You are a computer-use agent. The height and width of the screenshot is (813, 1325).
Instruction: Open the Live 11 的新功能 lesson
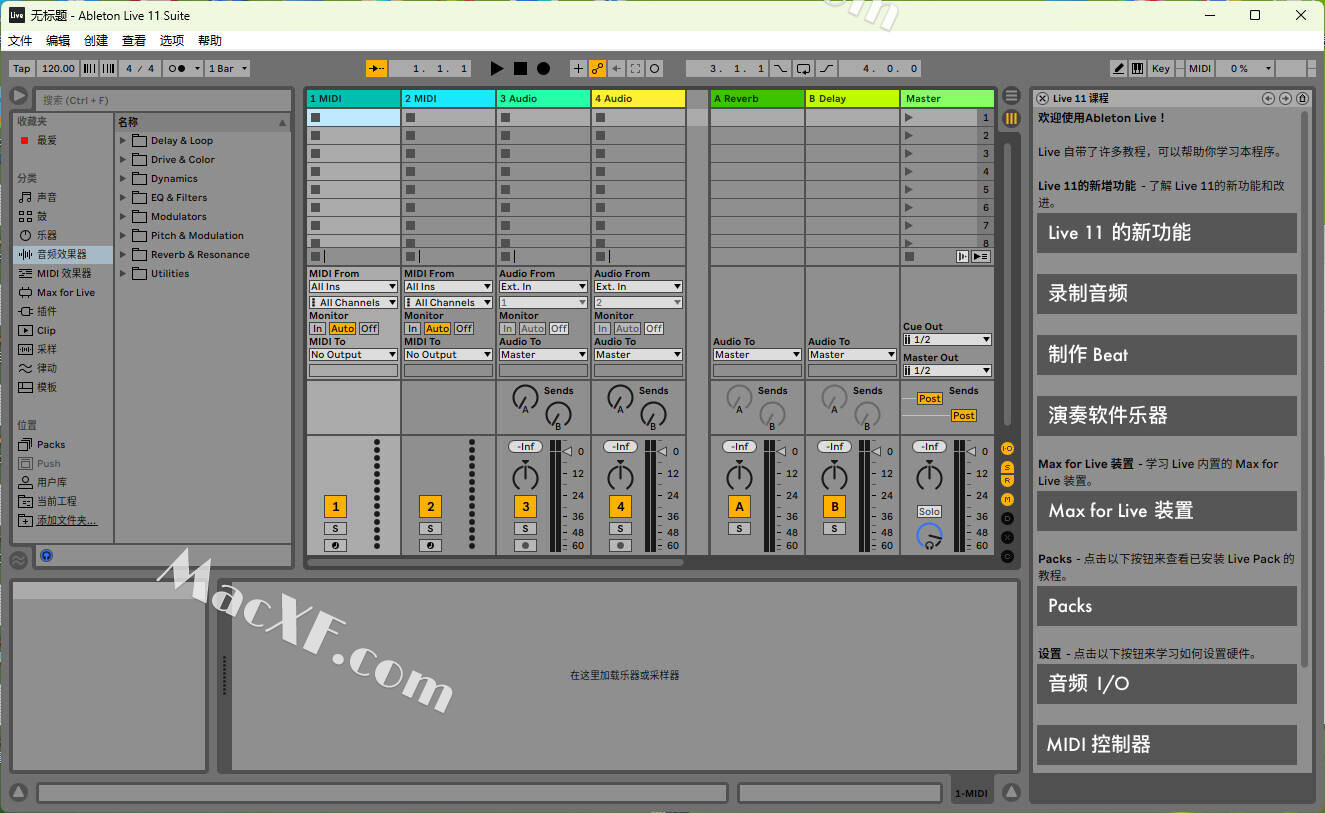coord(1167,233)
